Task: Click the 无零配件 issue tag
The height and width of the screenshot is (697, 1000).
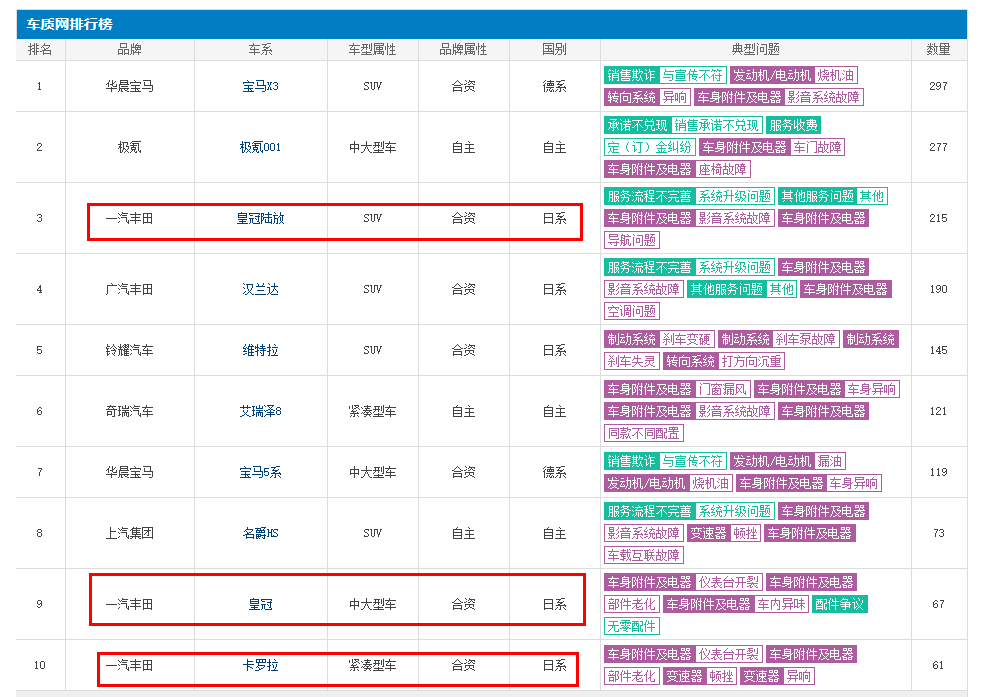Action: (632, 626)
